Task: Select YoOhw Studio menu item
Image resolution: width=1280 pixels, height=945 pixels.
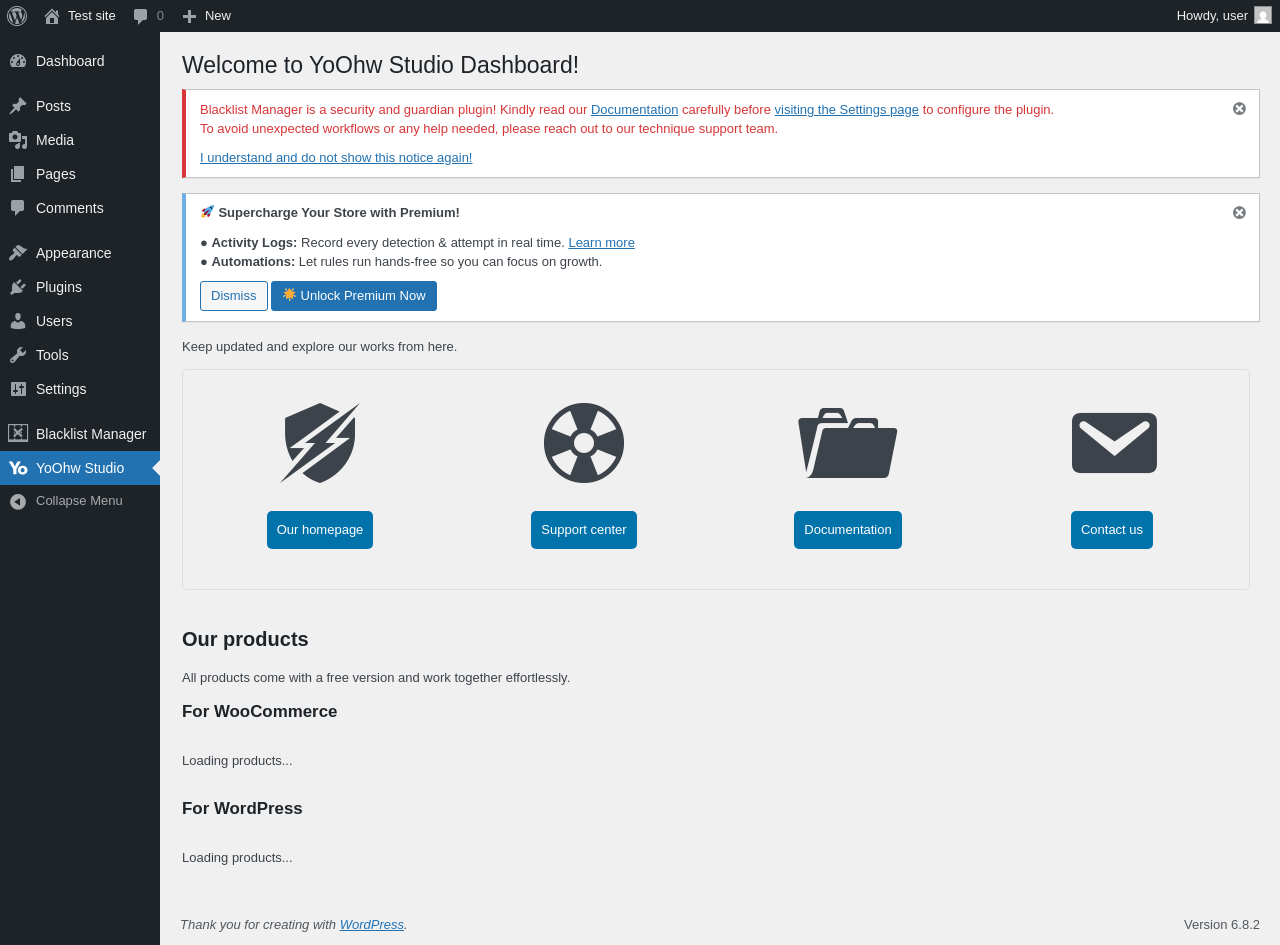Action: (x=80, y=468)
